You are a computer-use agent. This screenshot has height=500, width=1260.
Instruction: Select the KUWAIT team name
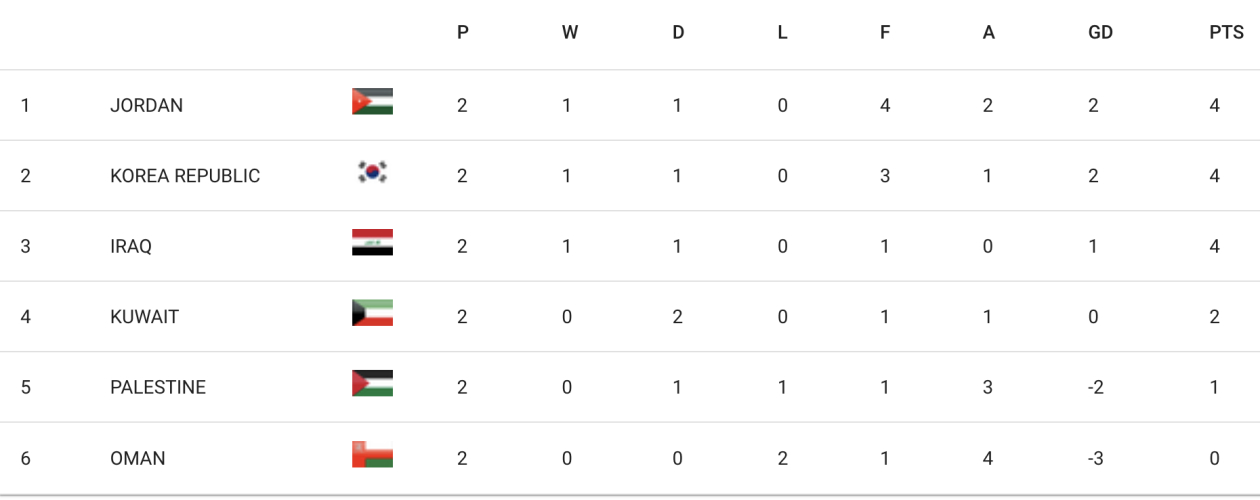[144, 317]
